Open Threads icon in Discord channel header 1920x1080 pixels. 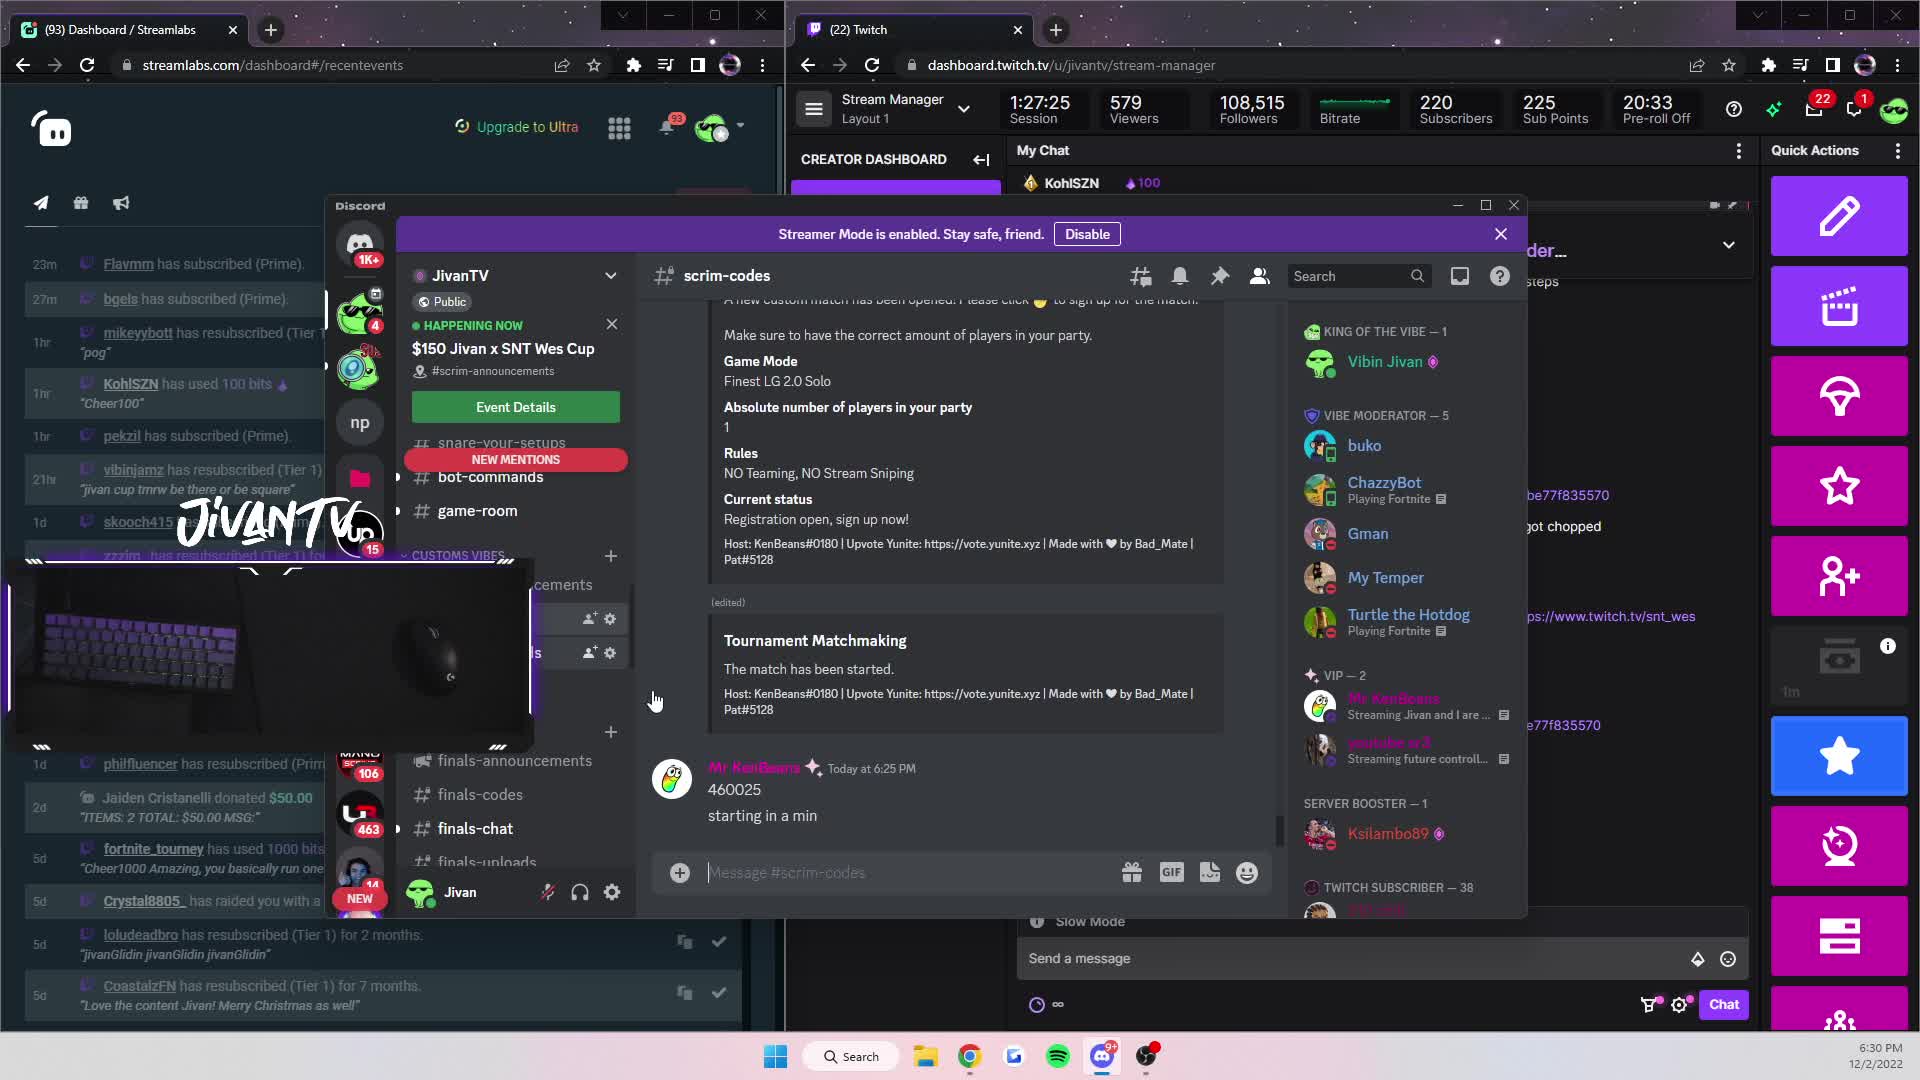pyautogui.click(x=1140, y=277)
